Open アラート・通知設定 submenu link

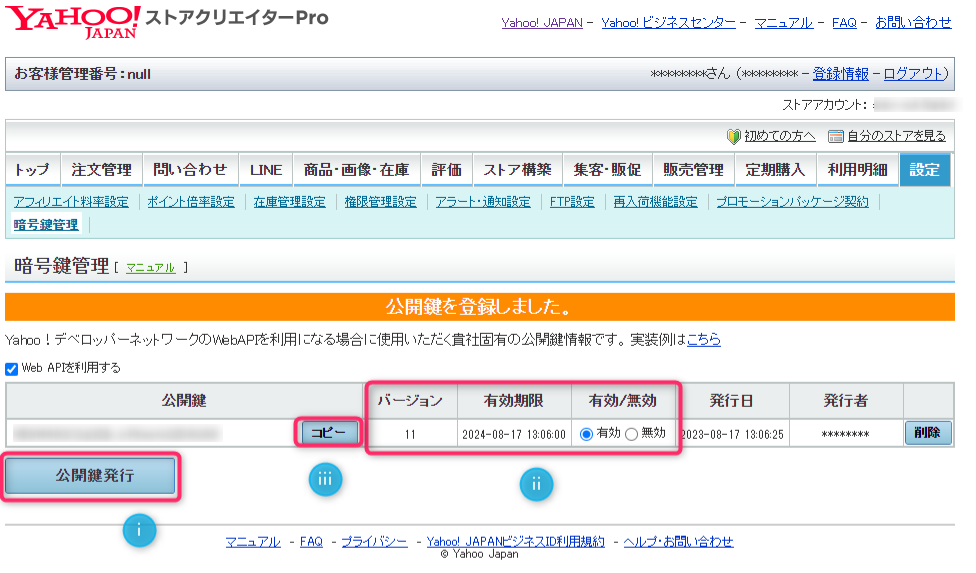[x=483, y=202]
